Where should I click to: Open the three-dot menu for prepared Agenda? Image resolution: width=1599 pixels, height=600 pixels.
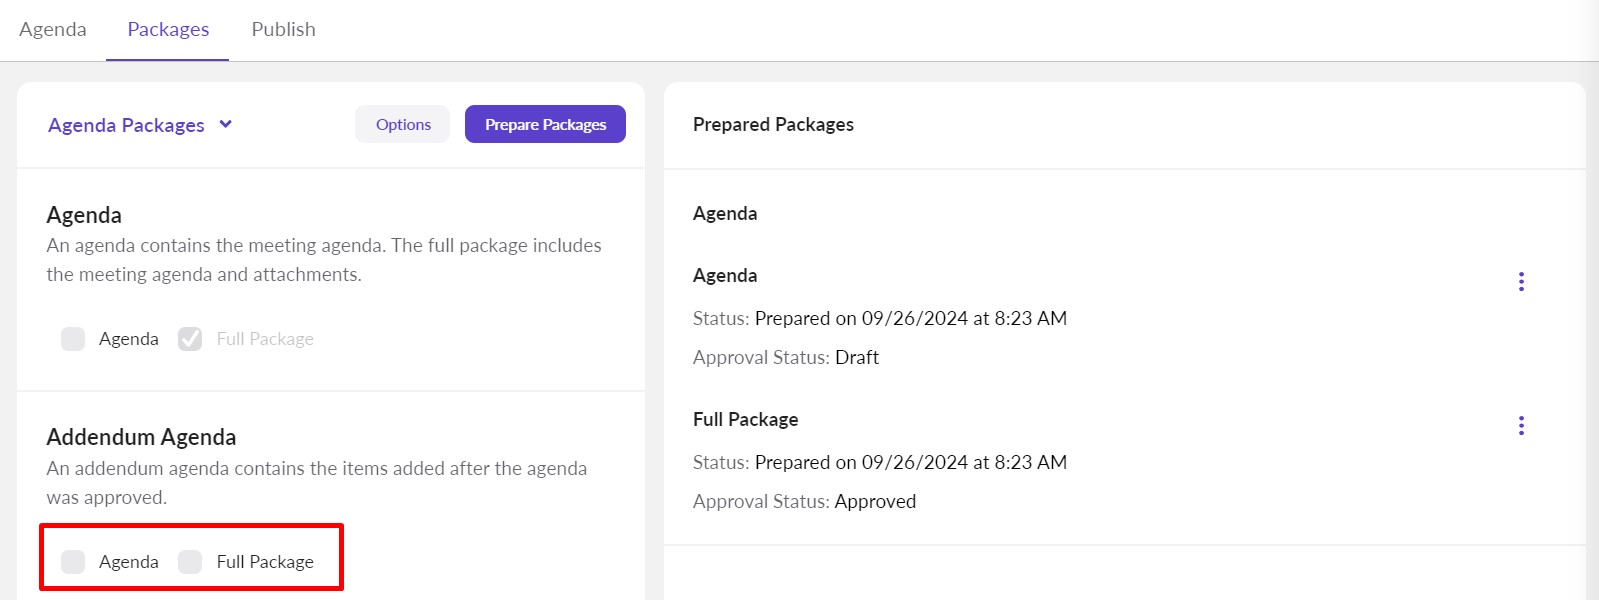[1521, 282]
